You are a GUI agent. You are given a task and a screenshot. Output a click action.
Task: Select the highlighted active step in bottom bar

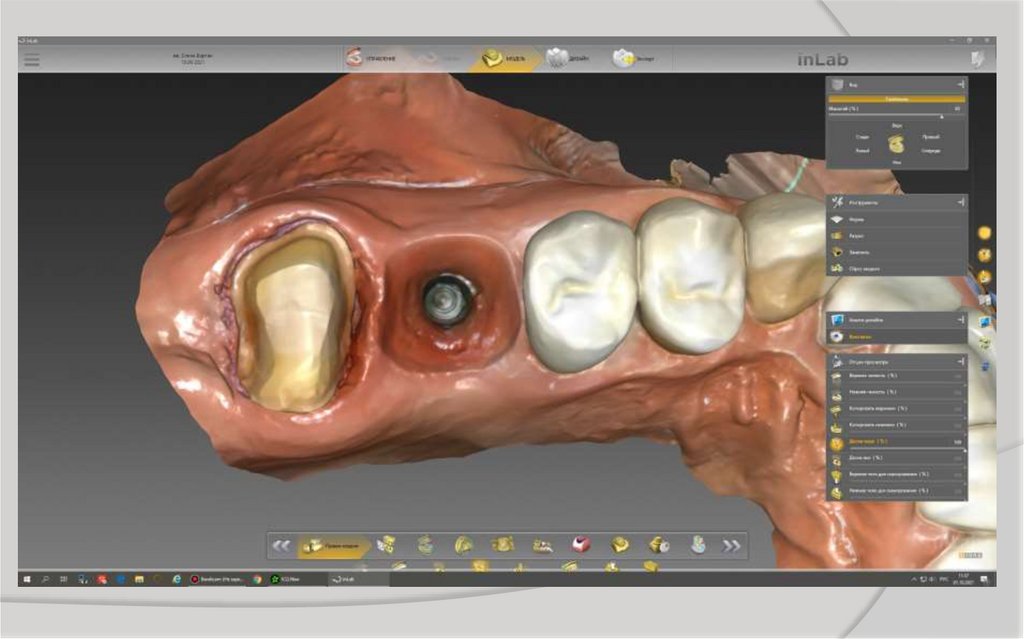tap(333, 546)
